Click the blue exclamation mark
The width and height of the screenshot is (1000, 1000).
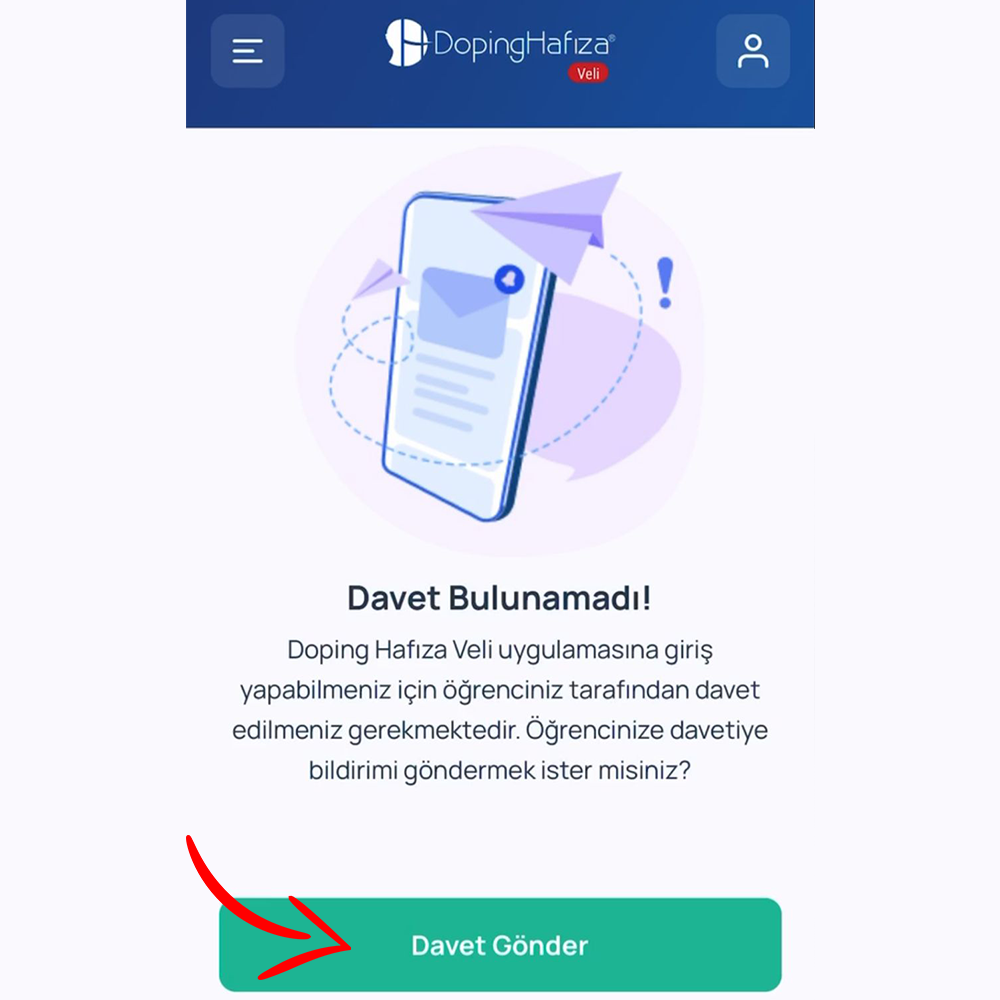pos(665,283)
